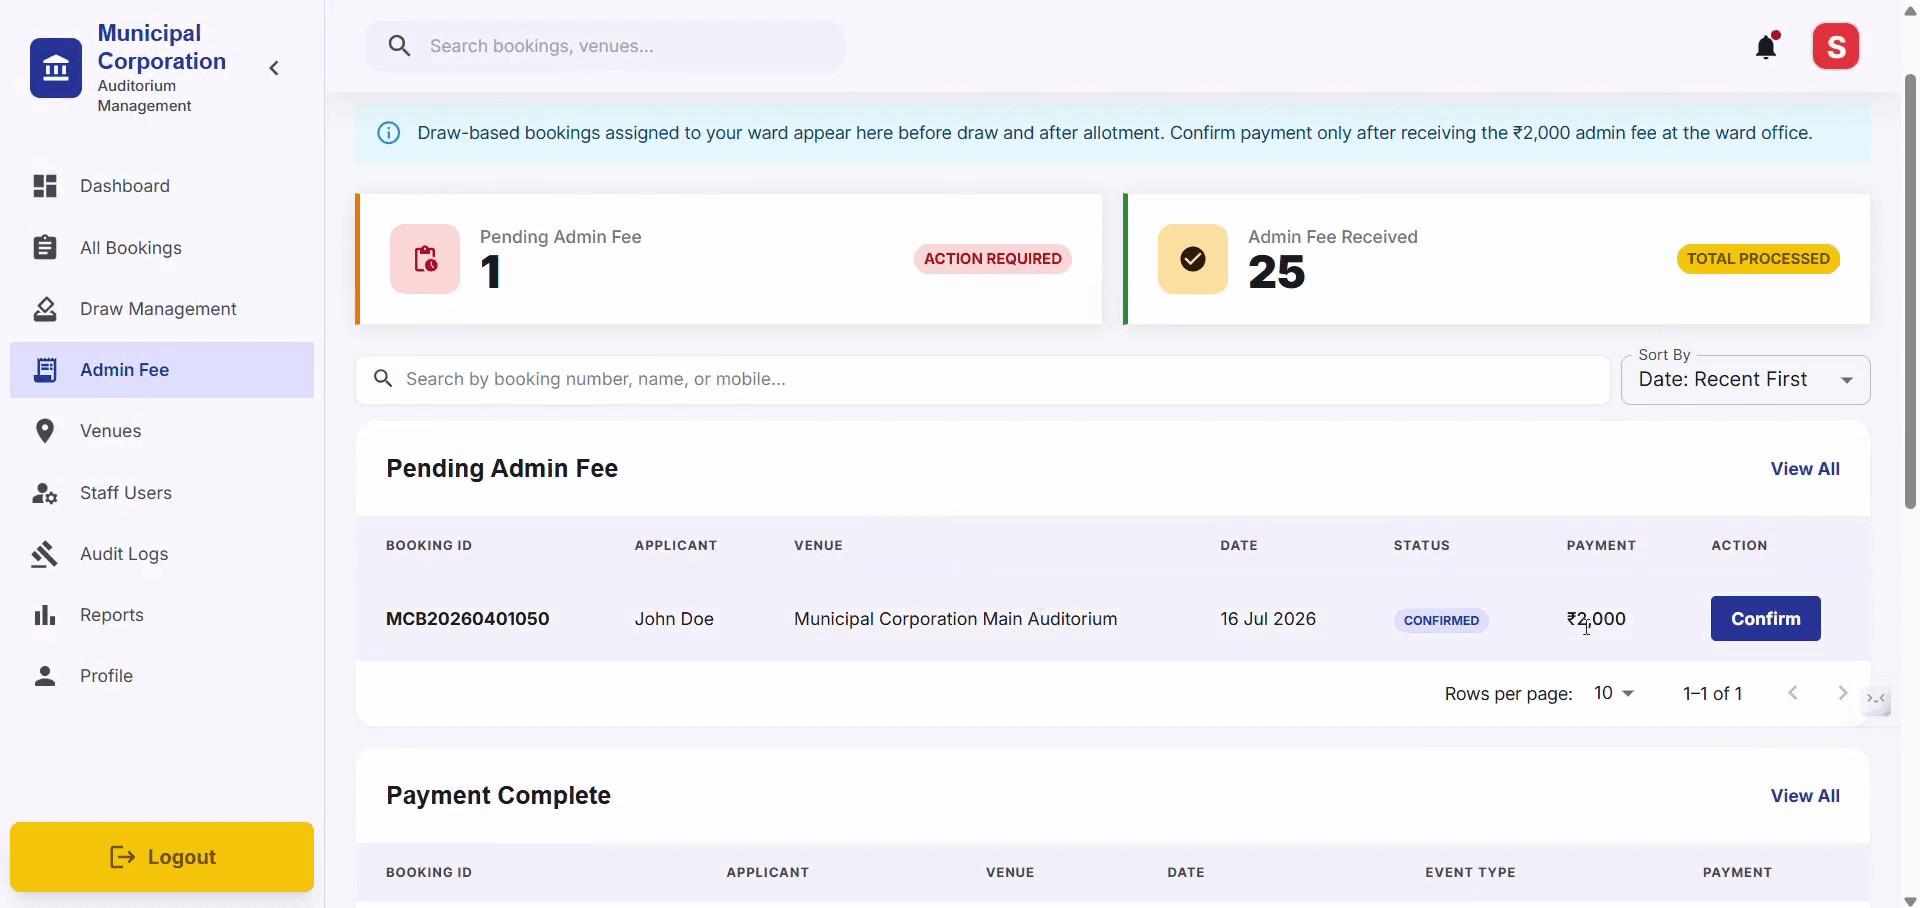Open the Sort By dropdown
The width and height of the screenshot is (1920, 908).
tap(1745, 380)
